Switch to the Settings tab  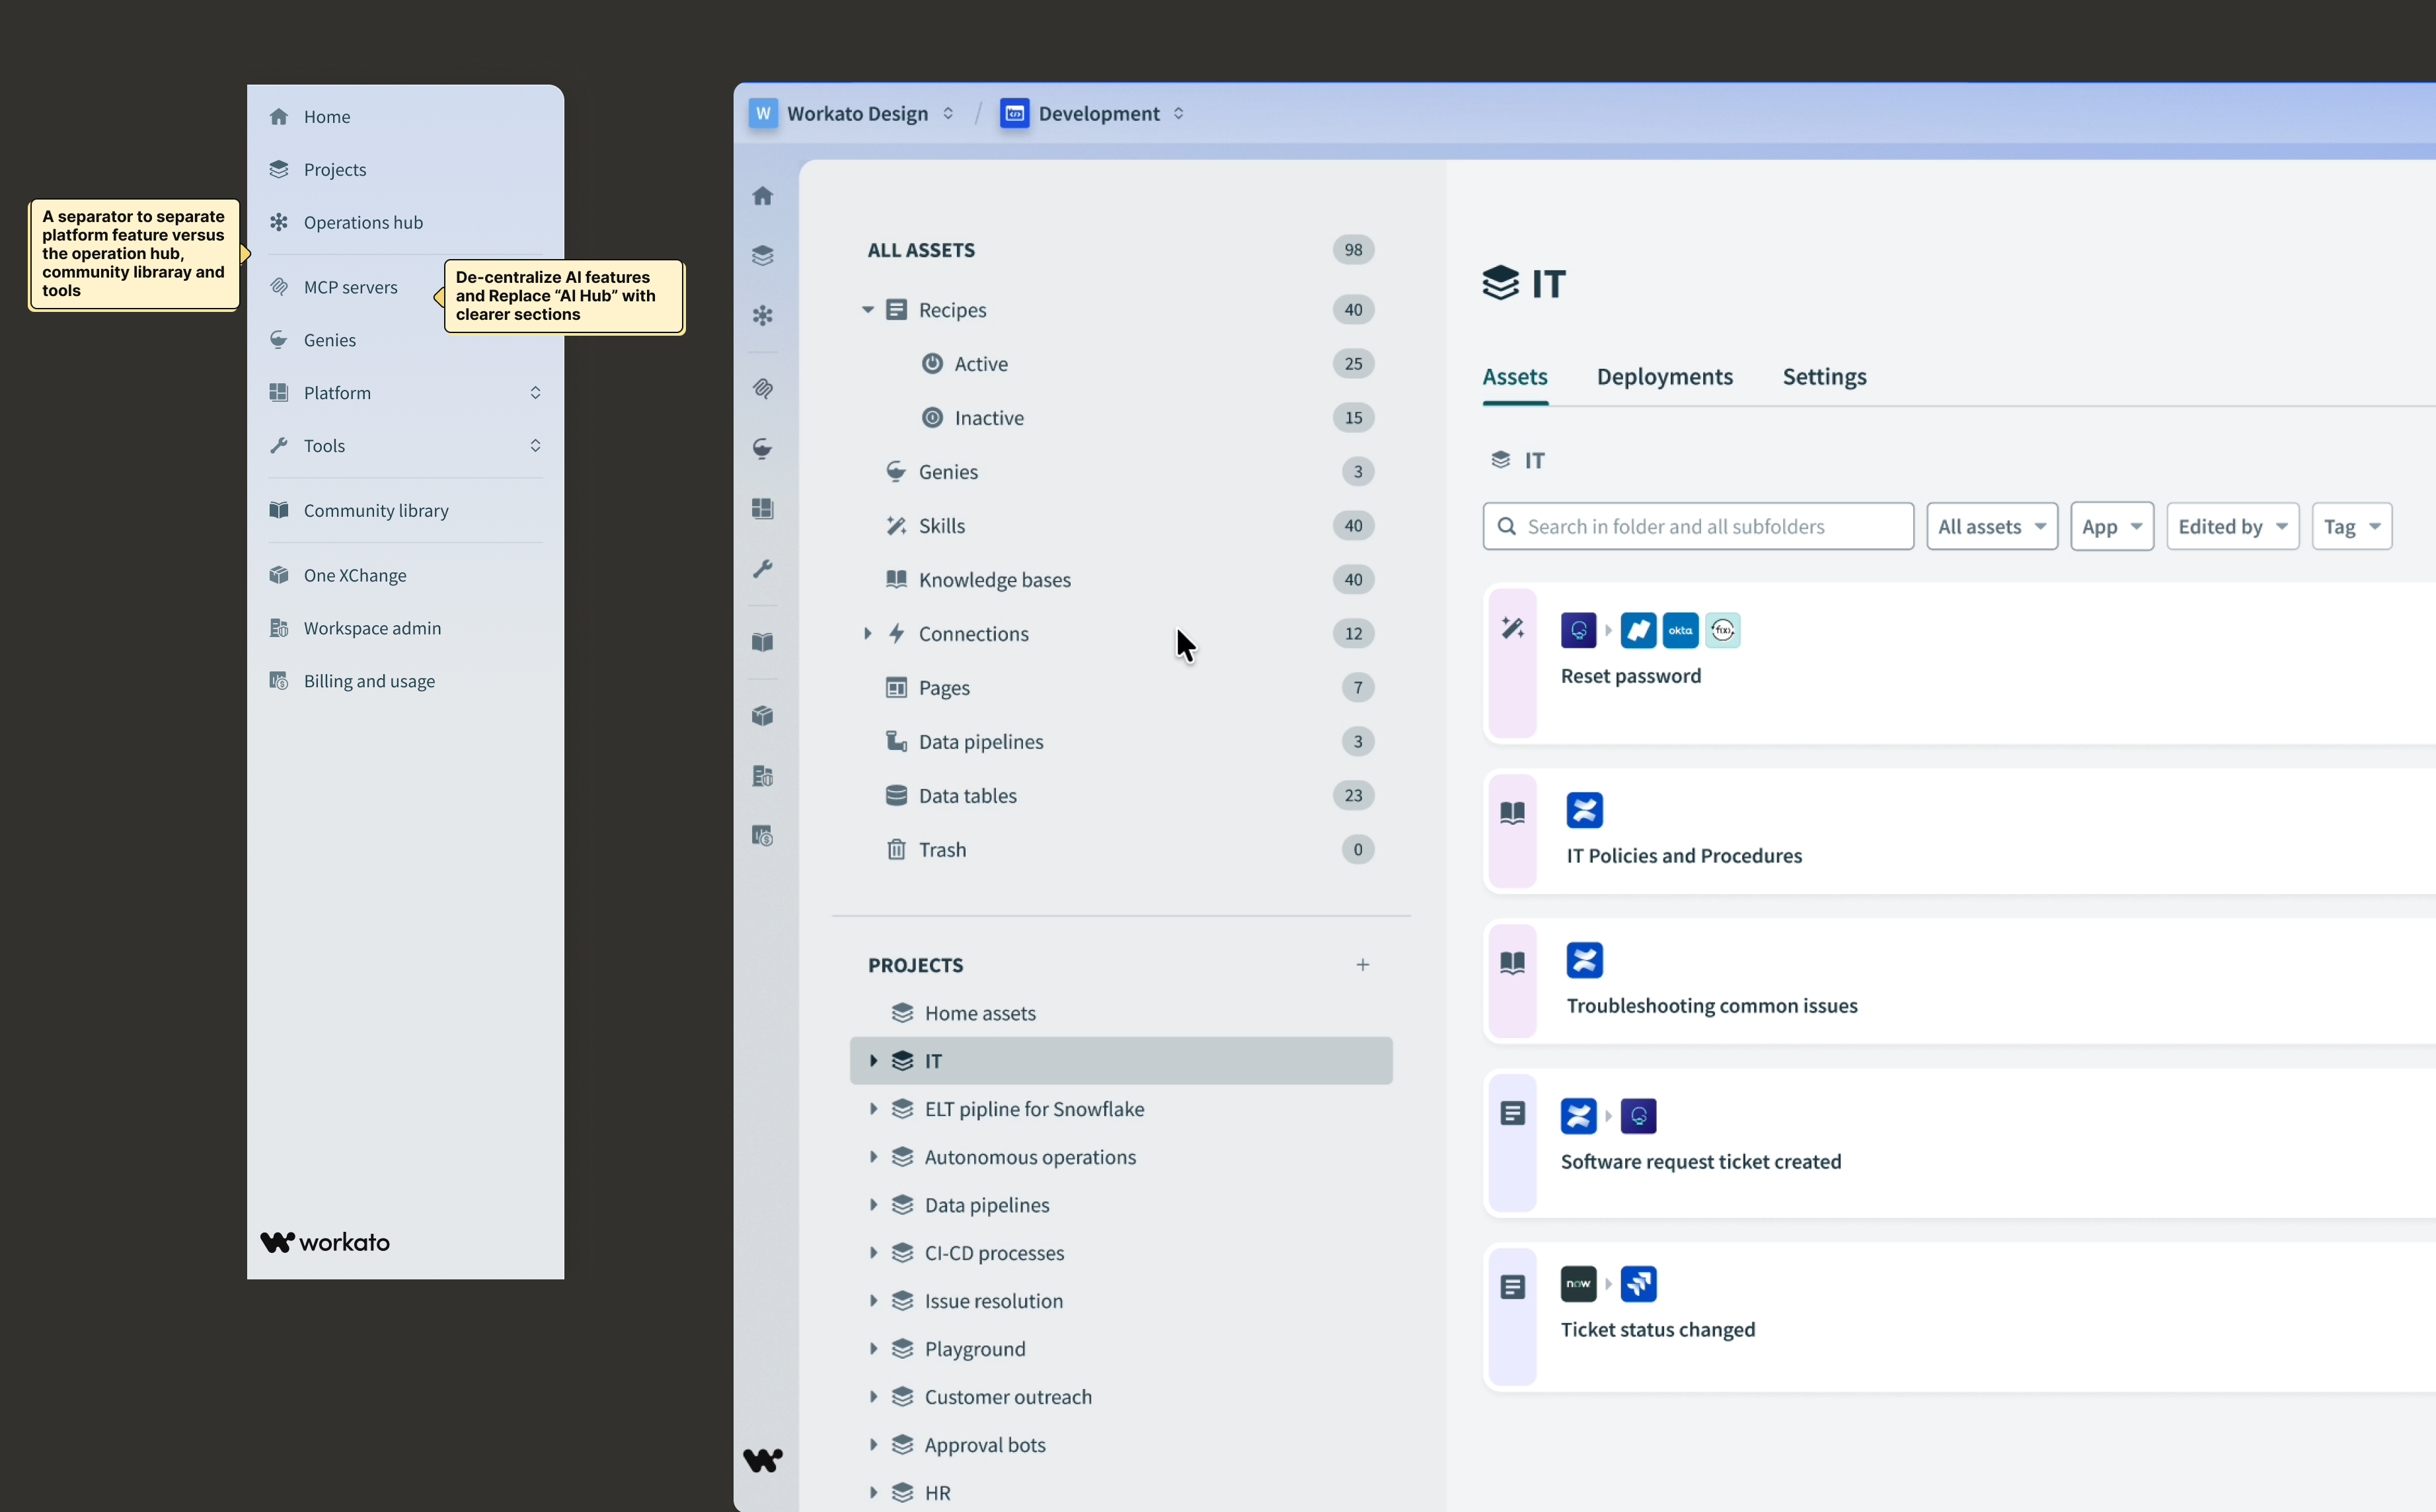coord(1824,377)
